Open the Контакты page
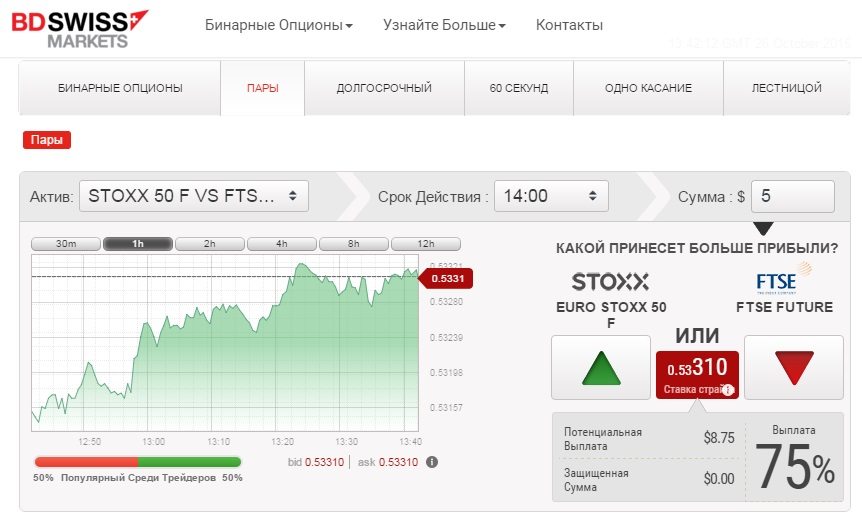The height and width of the screenshot is (518, 862). (569, 25)
